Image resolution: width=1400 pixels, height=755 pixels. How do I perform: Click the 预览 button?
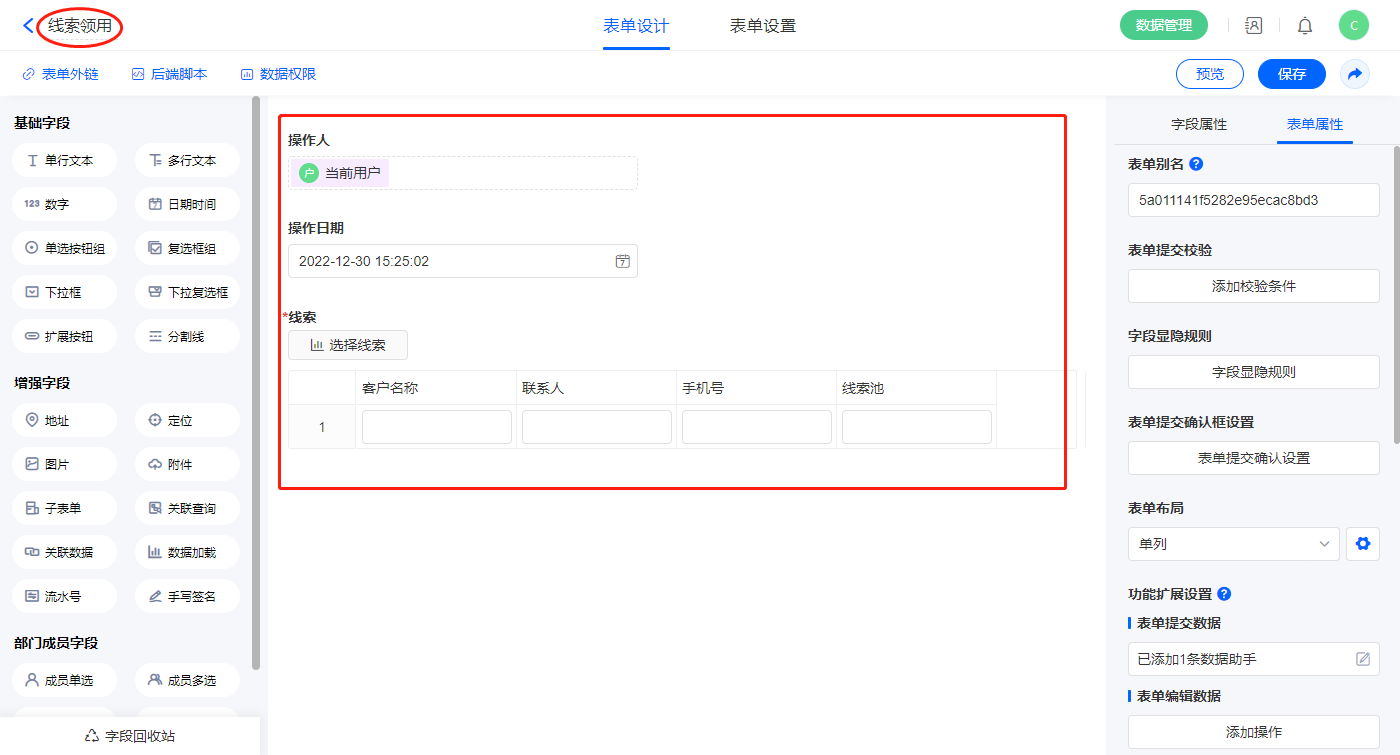point(1209,74)
